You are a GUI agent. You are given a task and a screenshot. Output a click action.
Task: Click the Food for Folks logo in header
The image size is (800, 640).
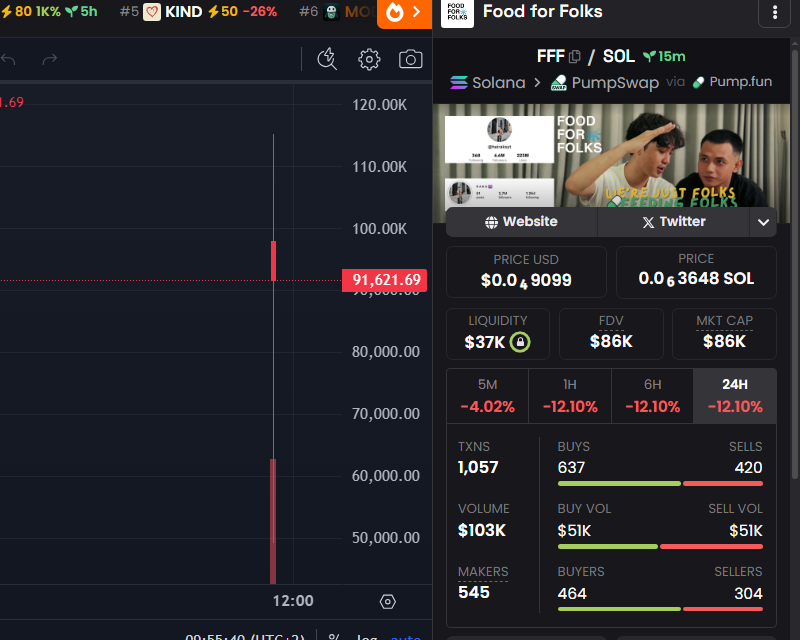(x=457, y=13)
